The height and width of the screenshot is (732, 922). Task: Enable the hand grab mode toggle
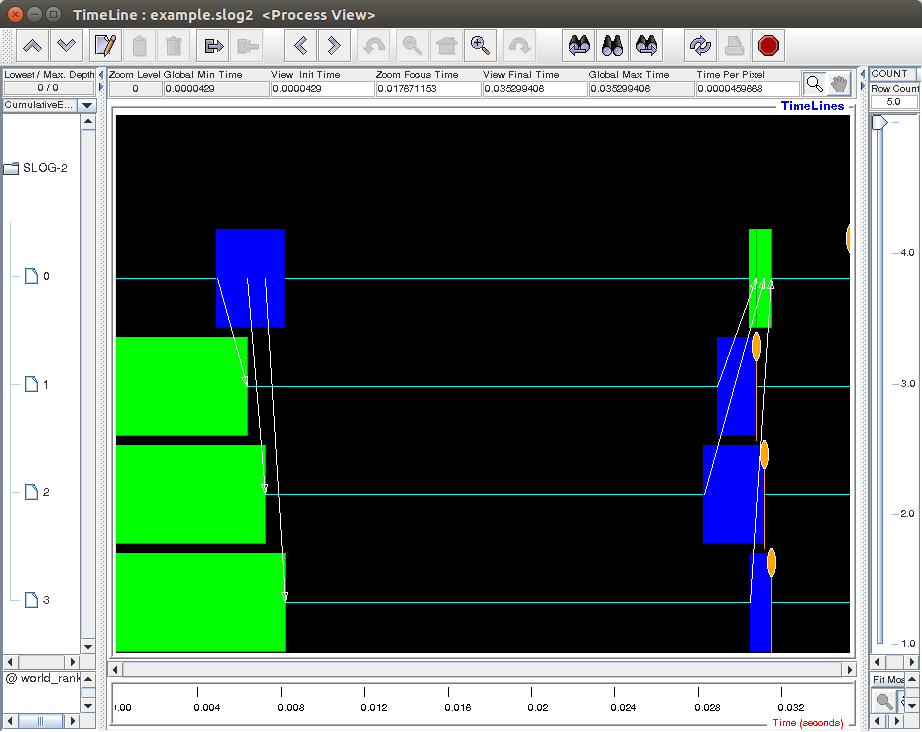pyautogui.click(x=839, y=83)
